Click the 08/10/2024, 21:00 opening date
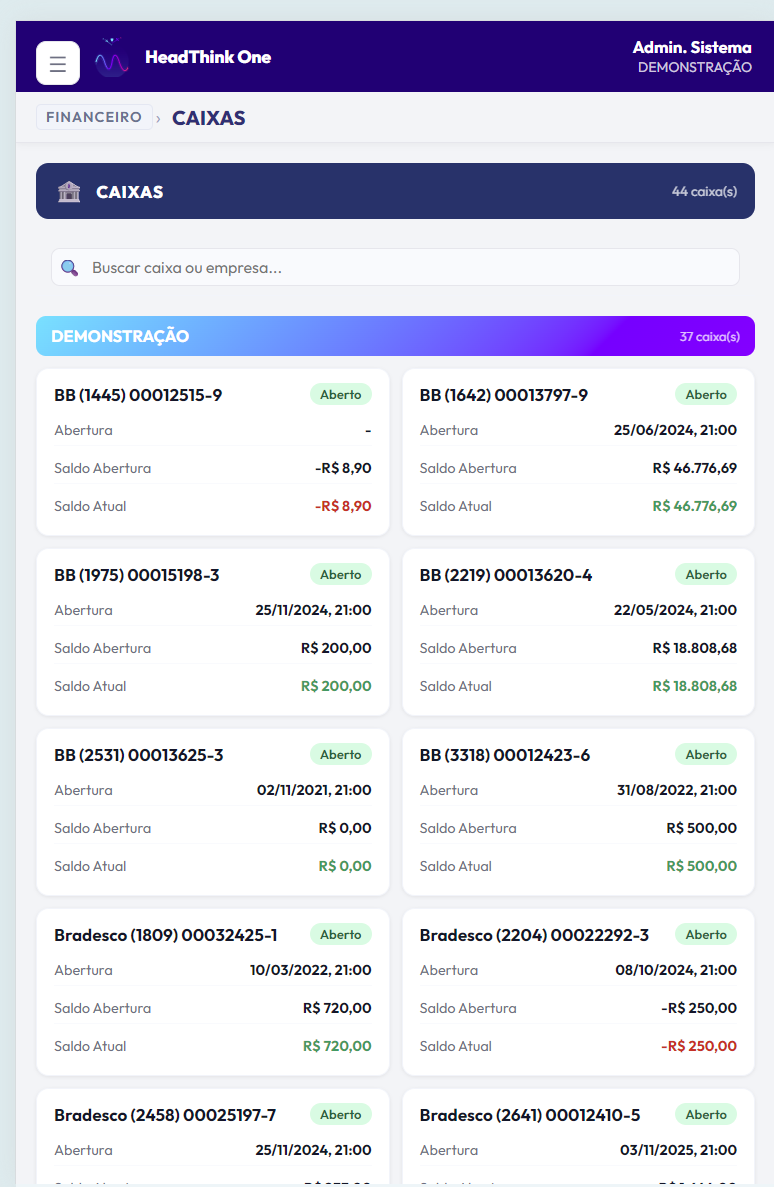The width and height of the screenshot is (774, 1187). (x=676, y=970)
